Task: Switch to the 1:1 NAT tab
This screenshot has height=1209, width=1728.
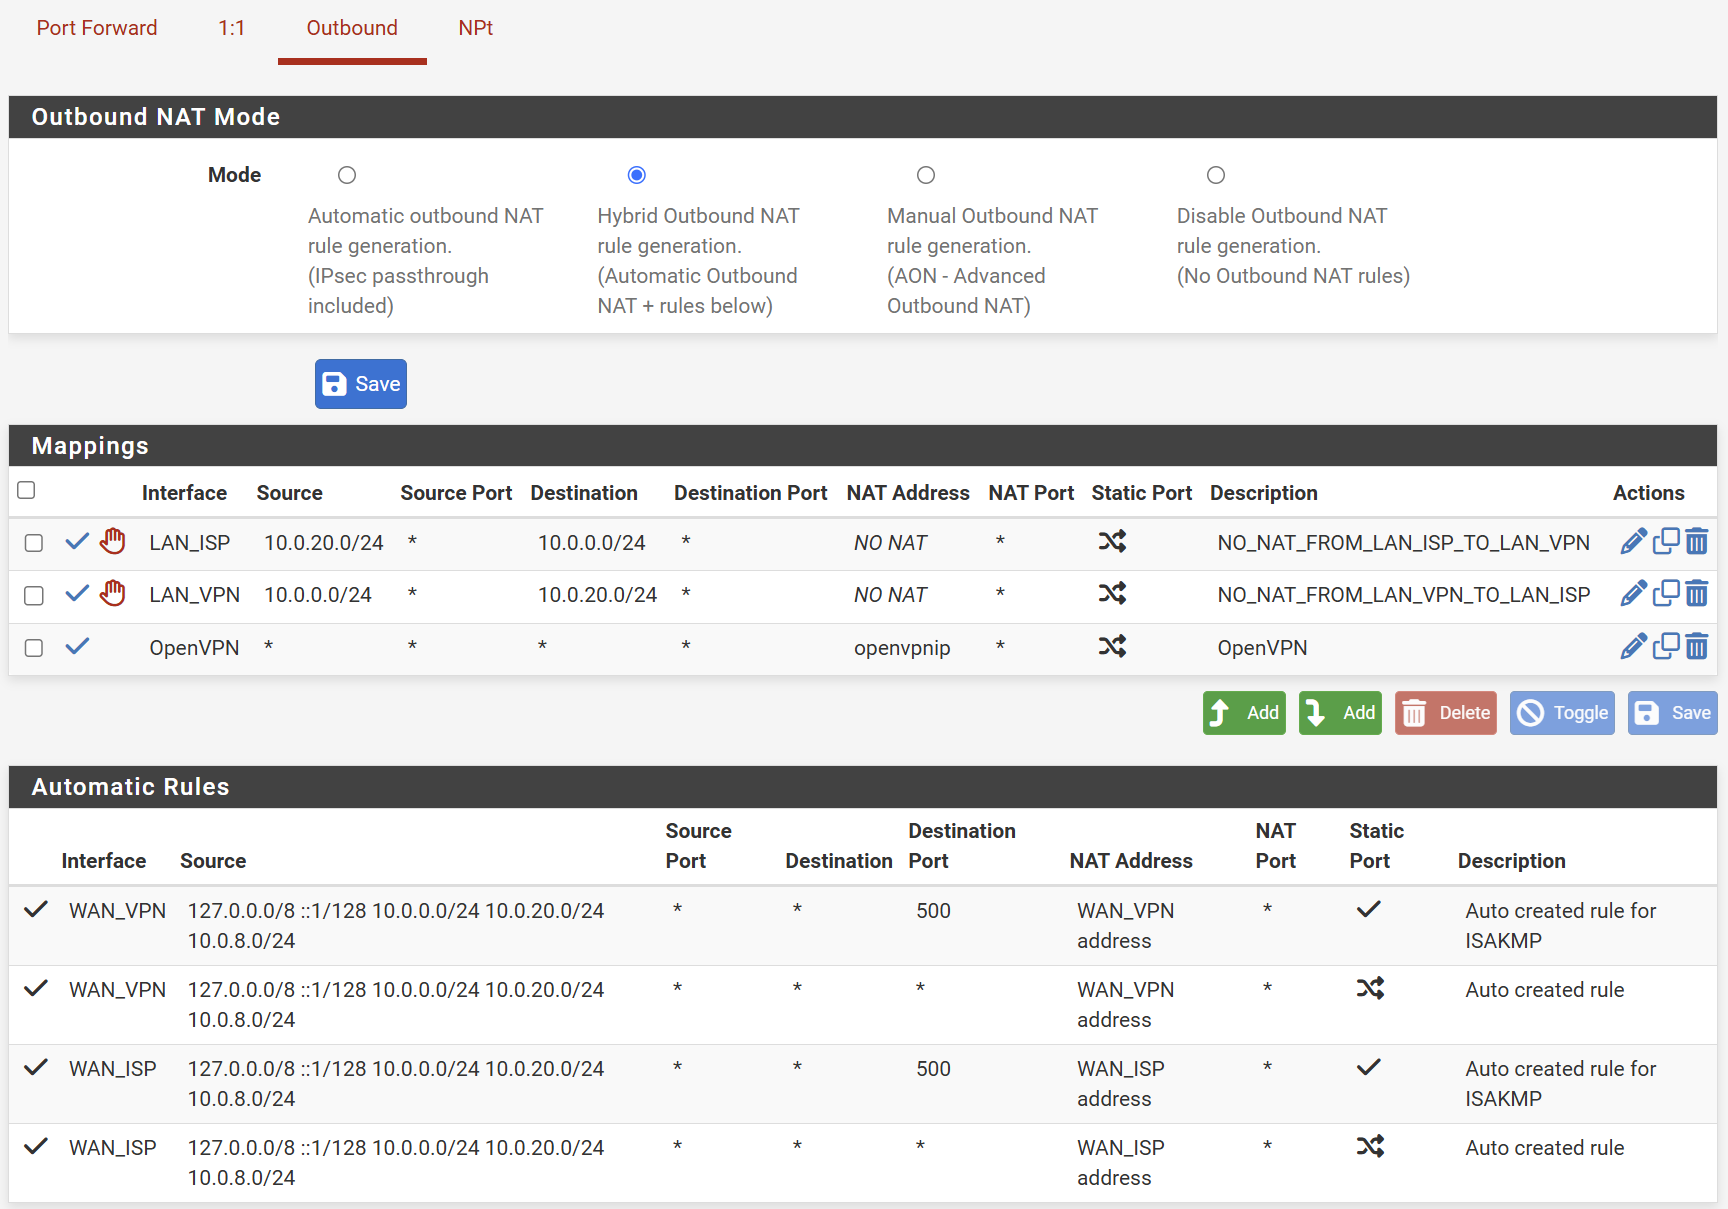Action: 232,28
